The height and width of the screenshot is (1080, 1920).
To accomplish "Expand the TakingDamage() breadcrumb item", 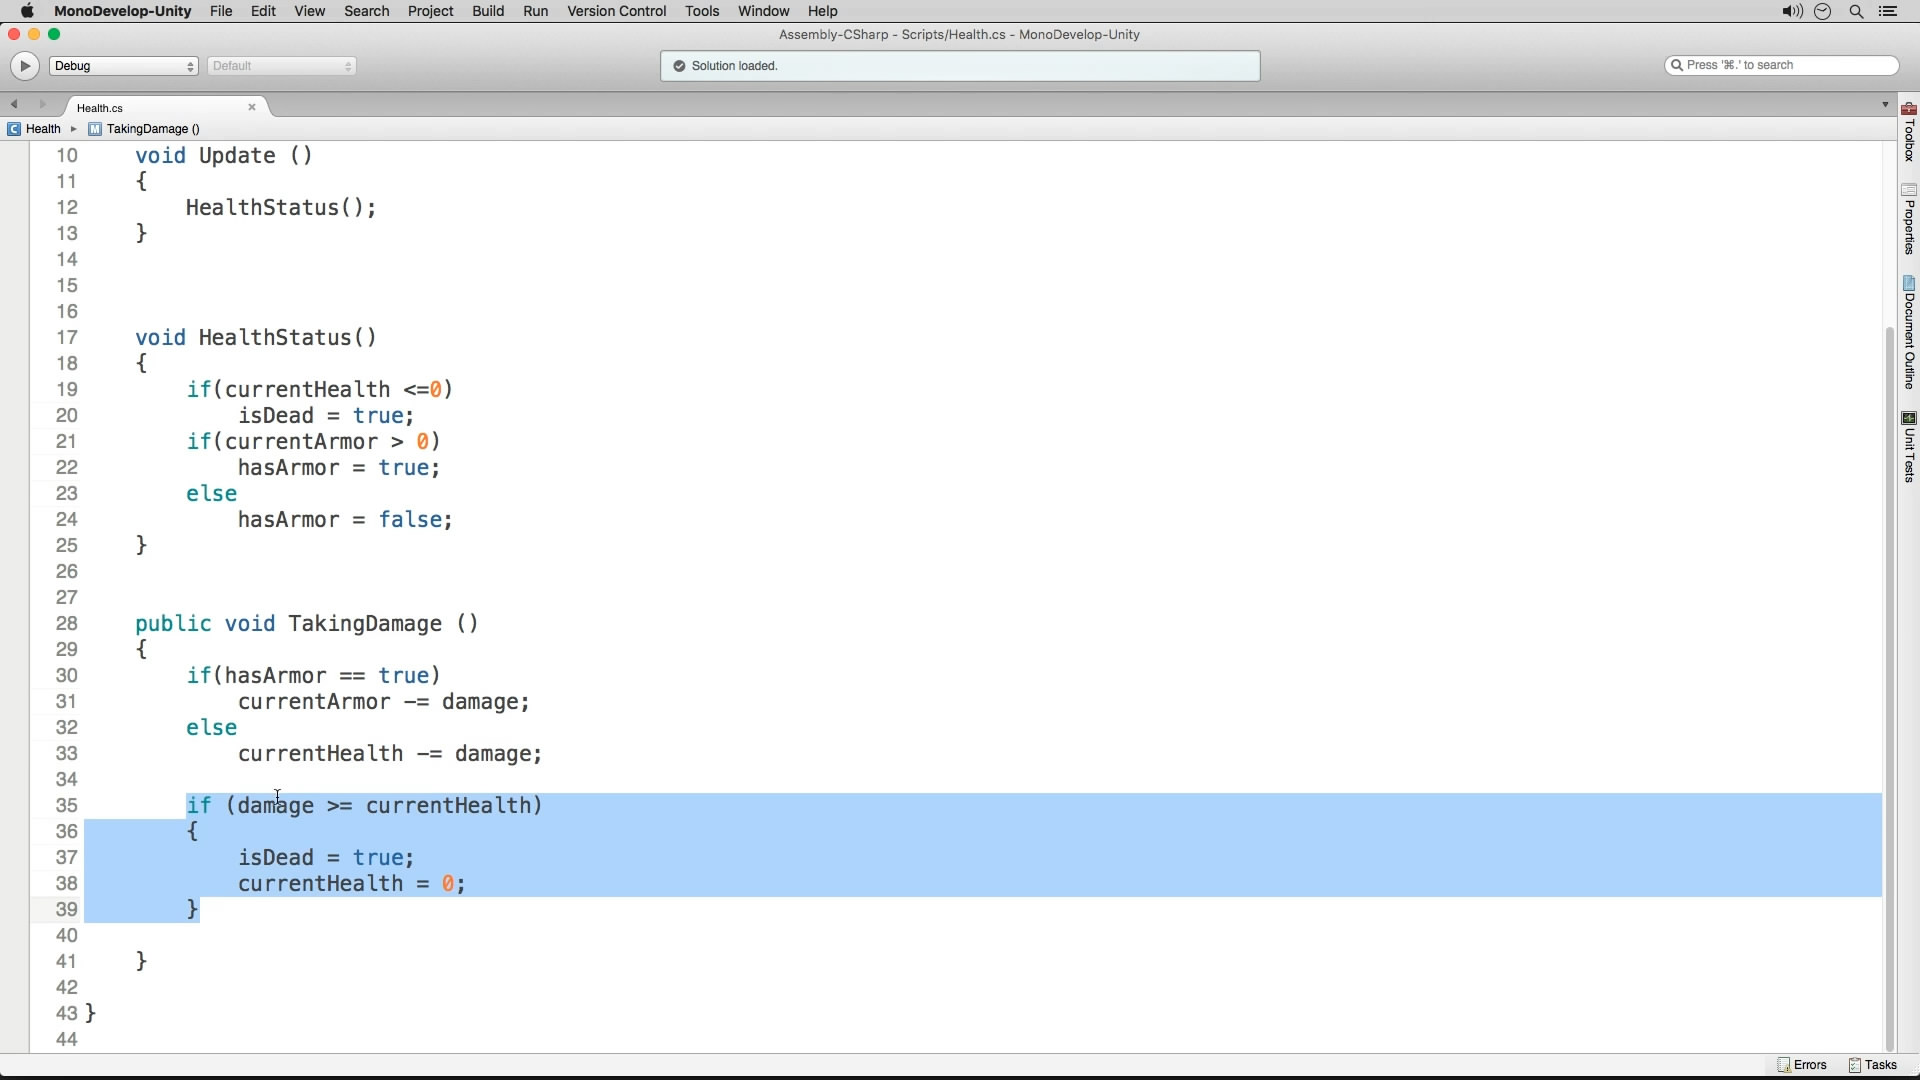I will (152, 128).
